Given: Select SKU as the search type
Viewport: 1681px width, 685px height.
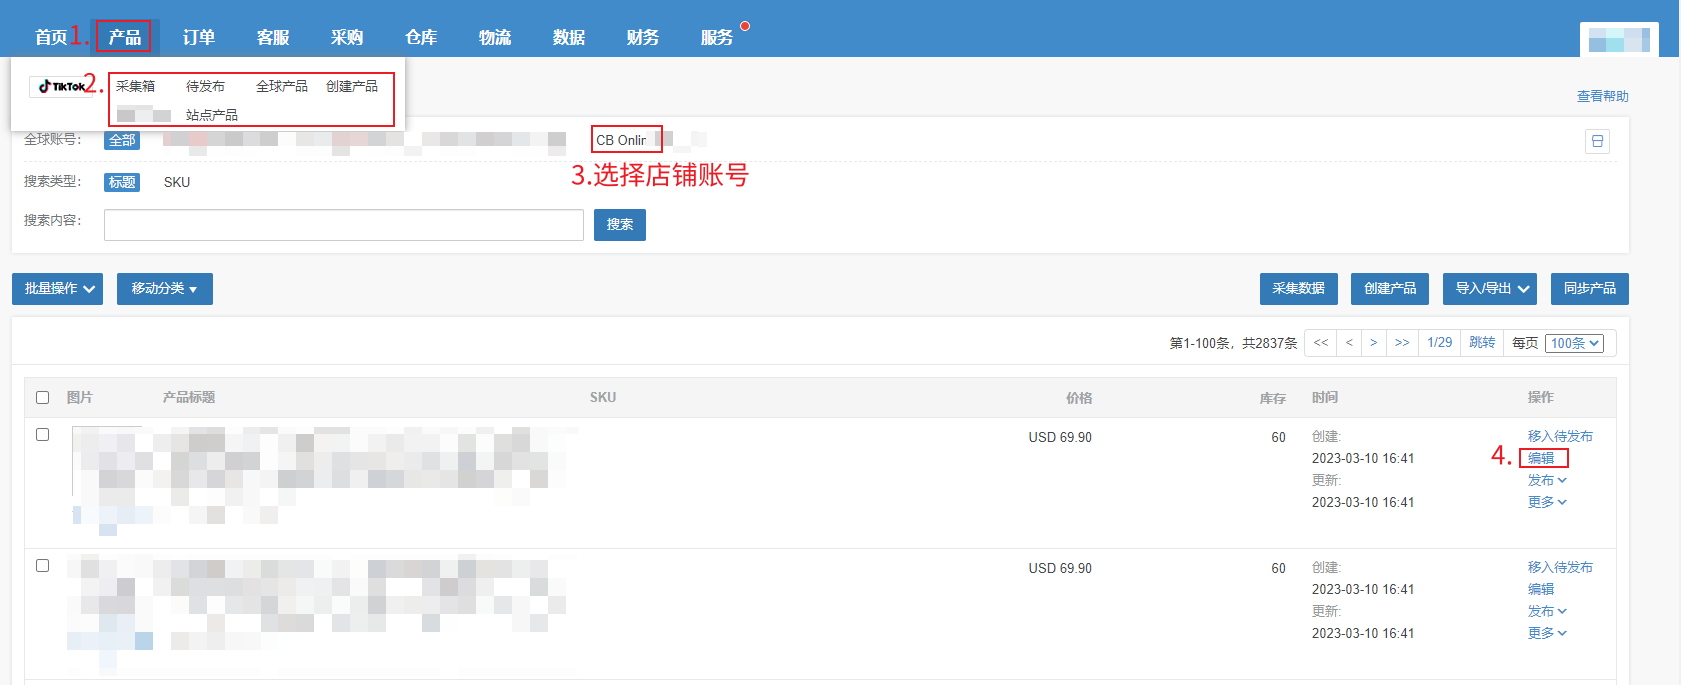Looking at the screenshot, I should coord(177,182).
